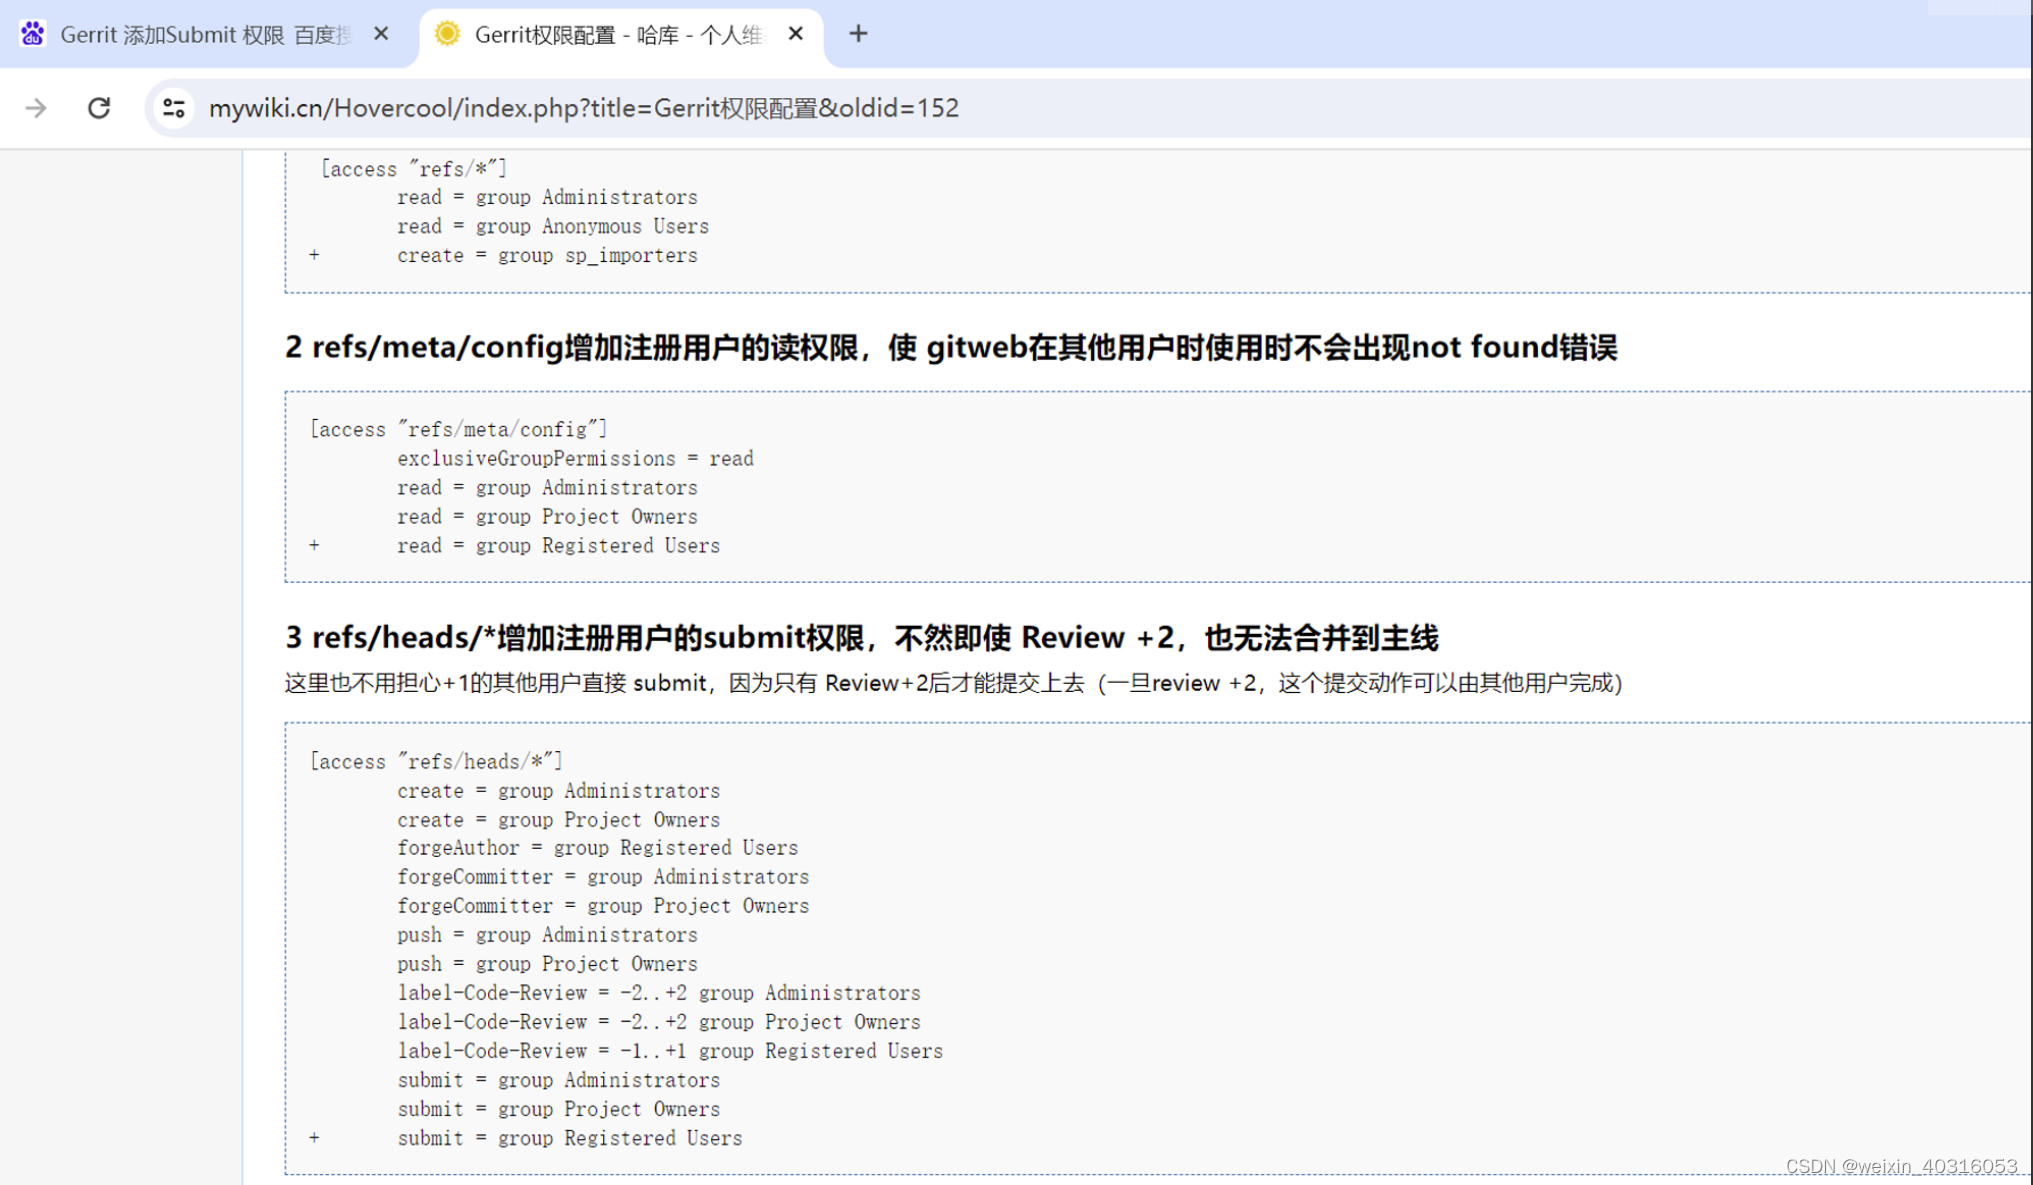The image size is (2033, 1185).
Task: Click plus marker beside submit = group Registered Users
Action: 314,1137
